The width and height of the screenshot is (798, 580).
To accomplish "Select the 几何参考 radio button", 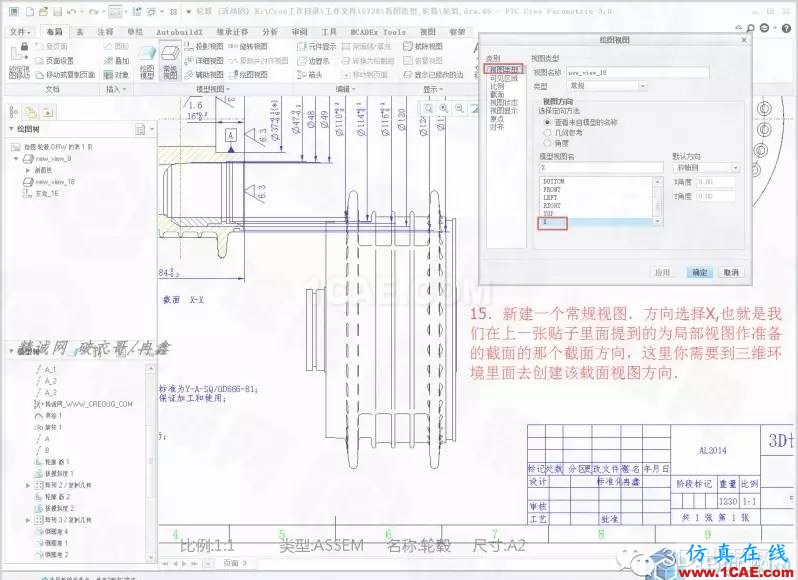I will [x=548, y=132].
